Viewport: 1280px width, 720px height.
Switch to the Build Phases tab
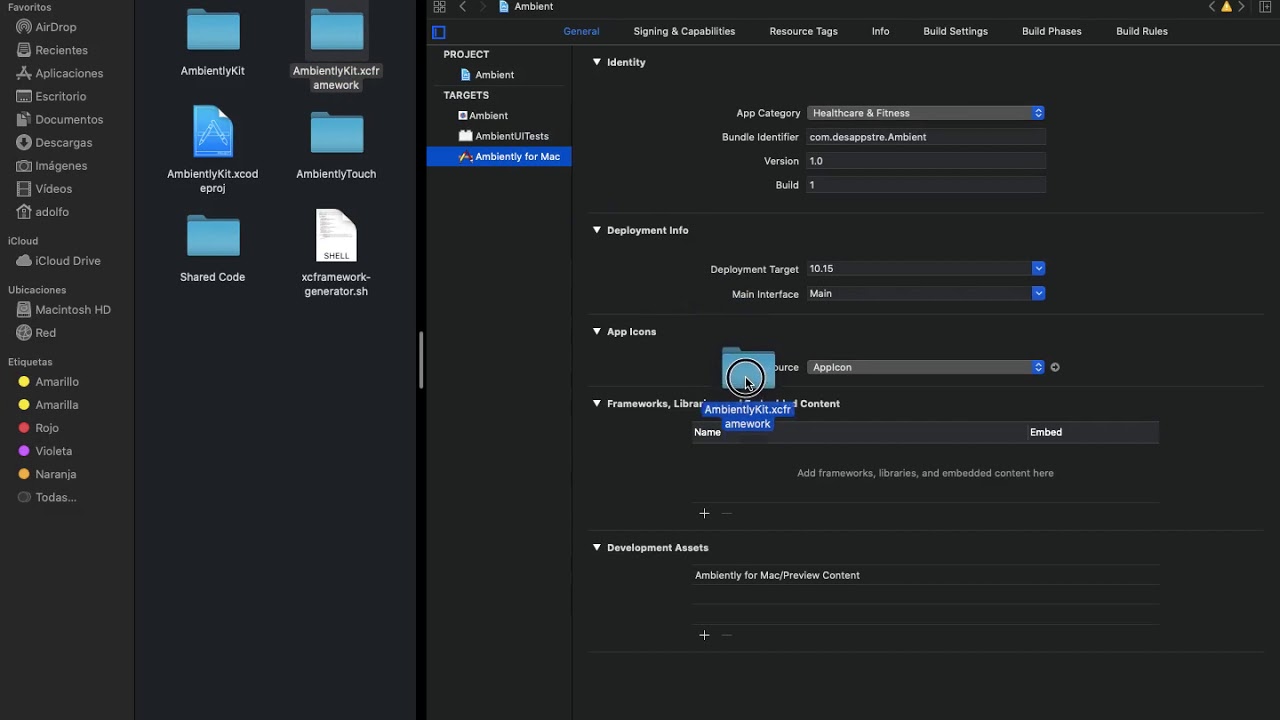pyautogui.click(x=1051, y=32)
